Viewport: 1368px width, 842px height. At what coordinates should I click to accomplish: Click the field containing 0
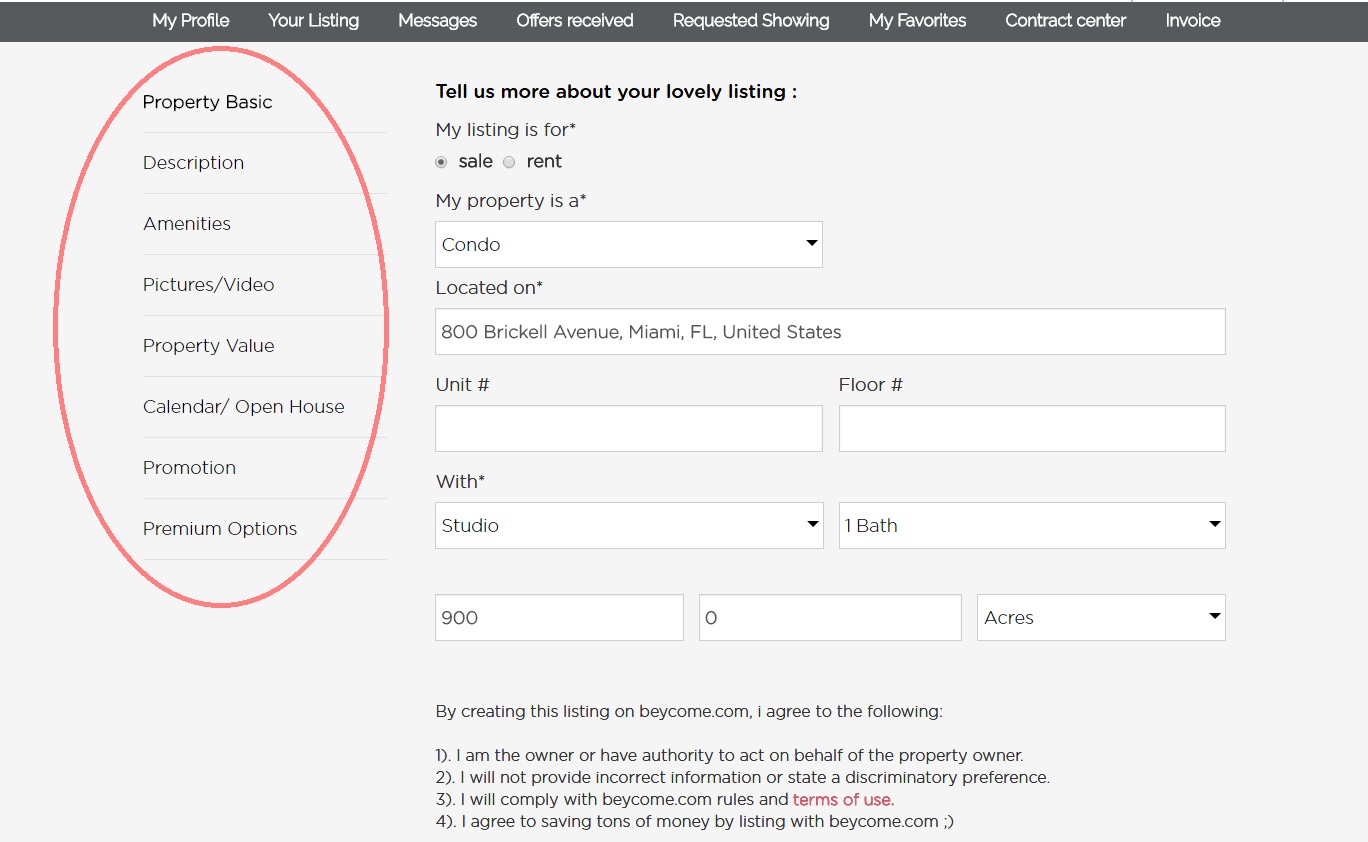(830, 618)
